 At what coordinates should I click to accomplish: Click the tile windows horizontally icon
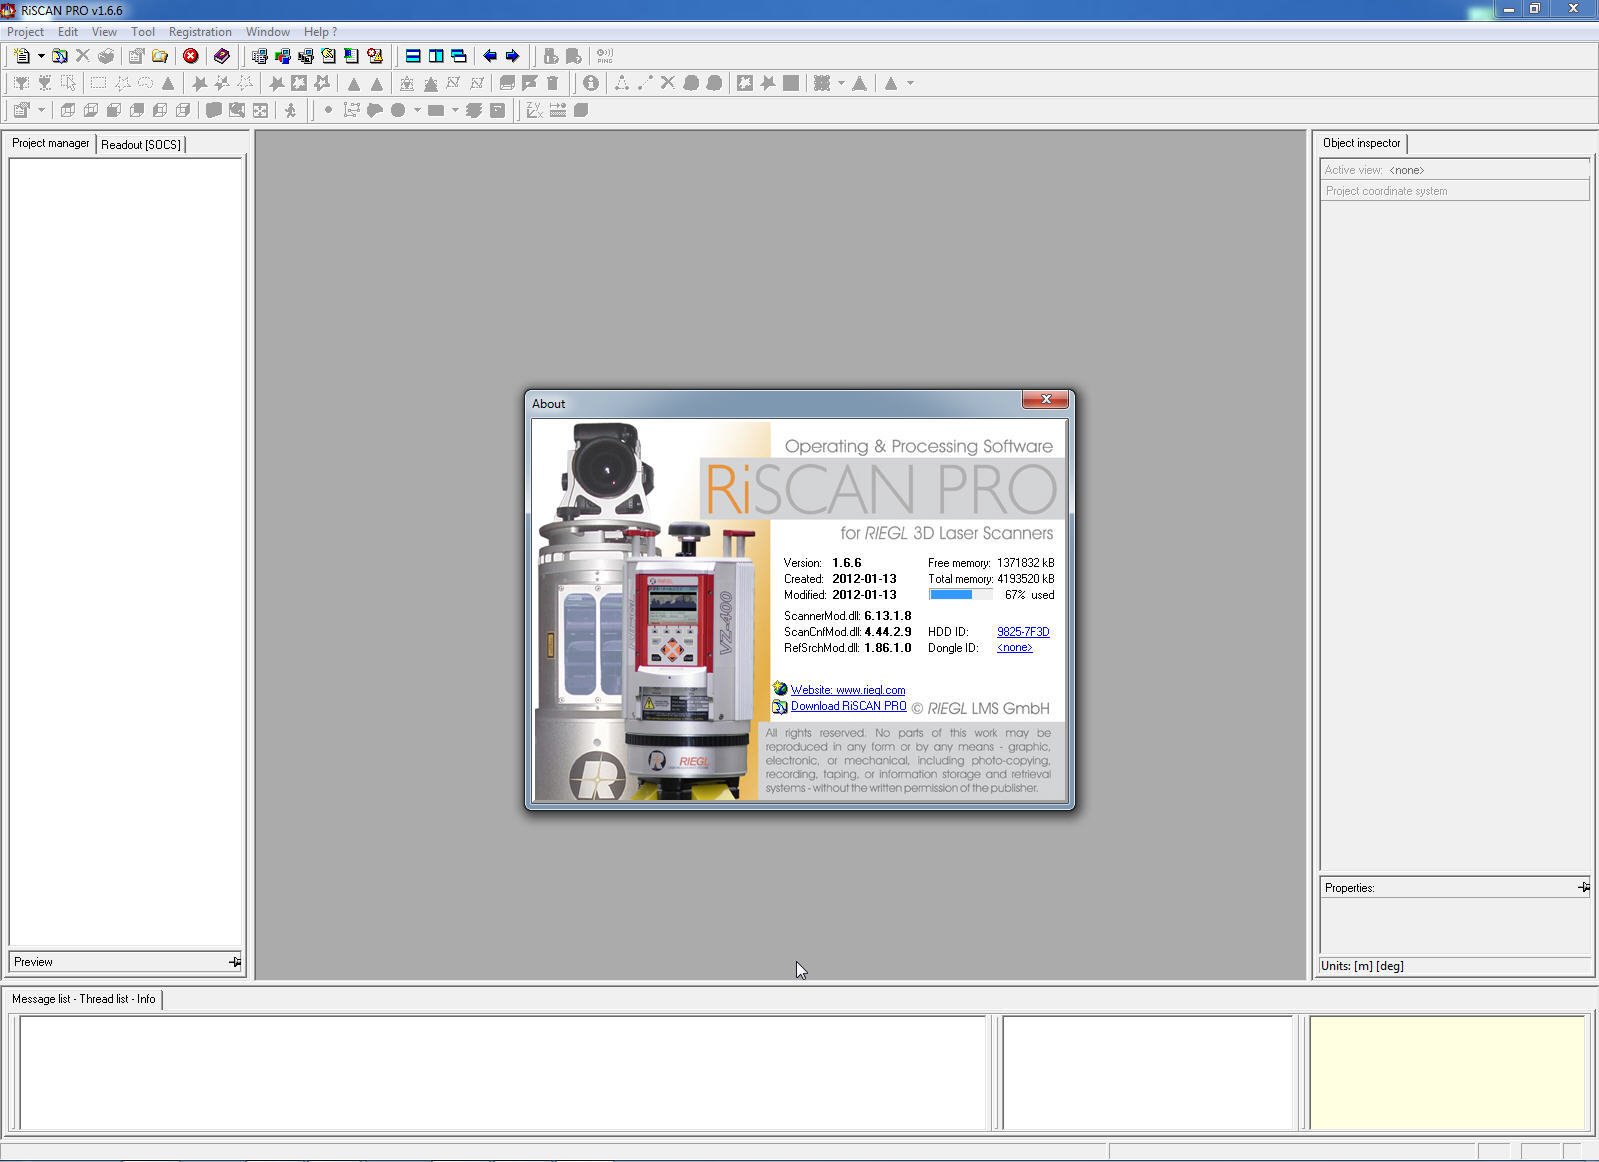[x=413, y=56]
